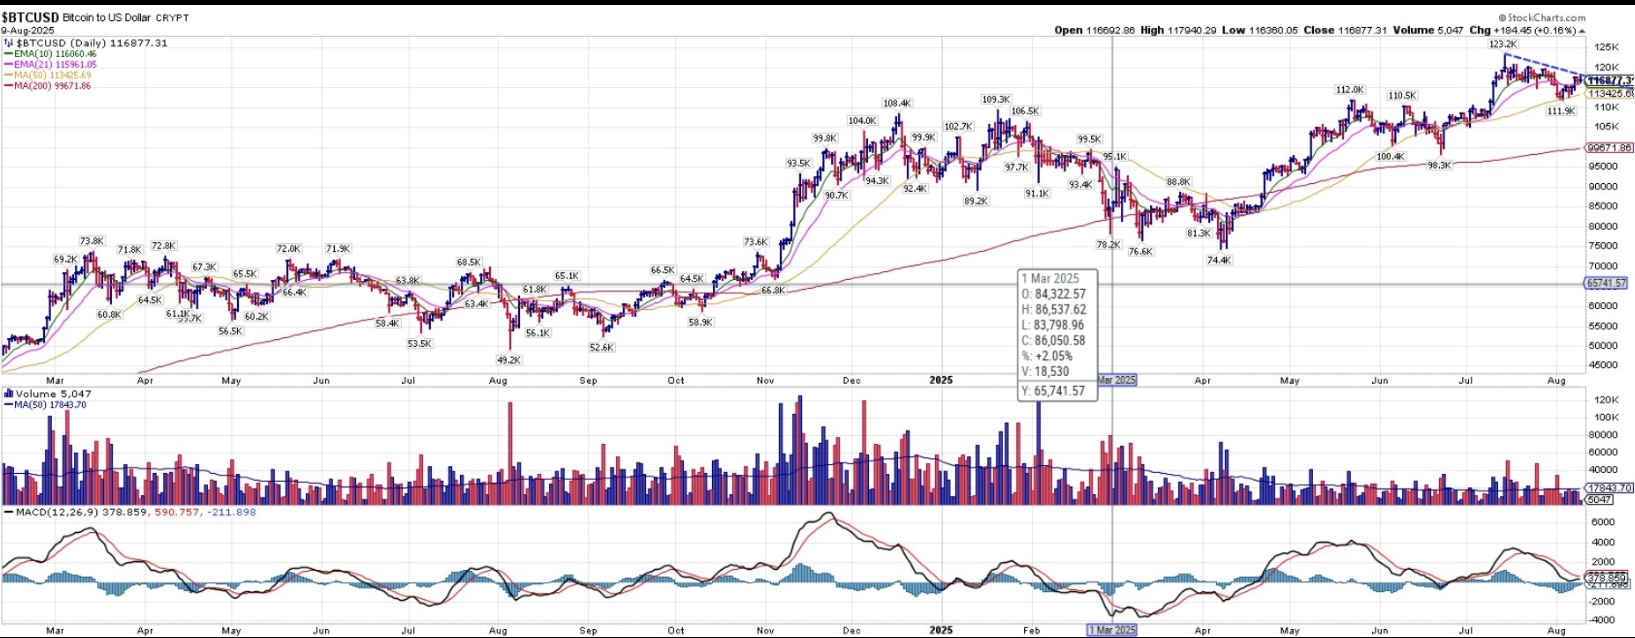Click the 74.4K low price label
The height and width of the screenshot is (638, 1635).
[1219, 260]
